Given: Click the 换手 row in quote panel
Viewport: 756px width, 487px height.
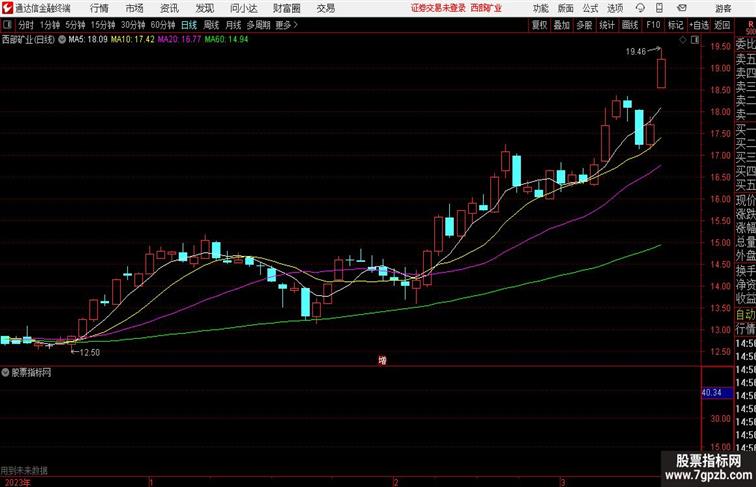Looking at the screenshot, I should point(745,271).
